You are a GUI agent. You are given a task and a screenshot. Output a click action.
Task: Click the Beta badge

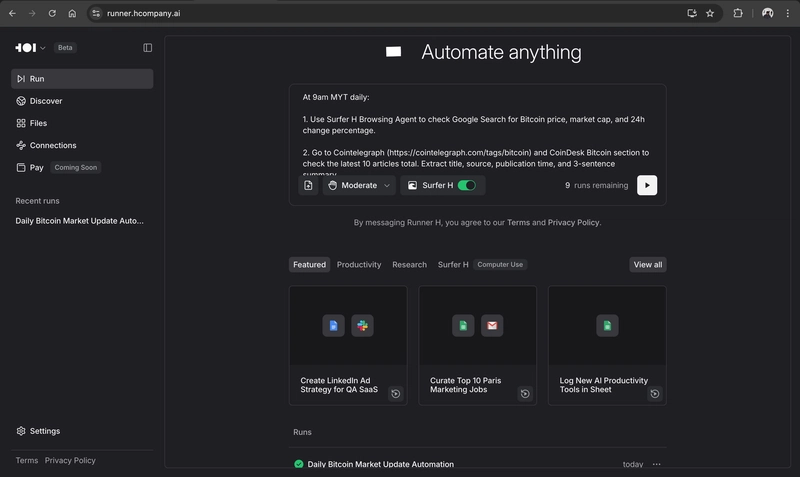point(65,47)
